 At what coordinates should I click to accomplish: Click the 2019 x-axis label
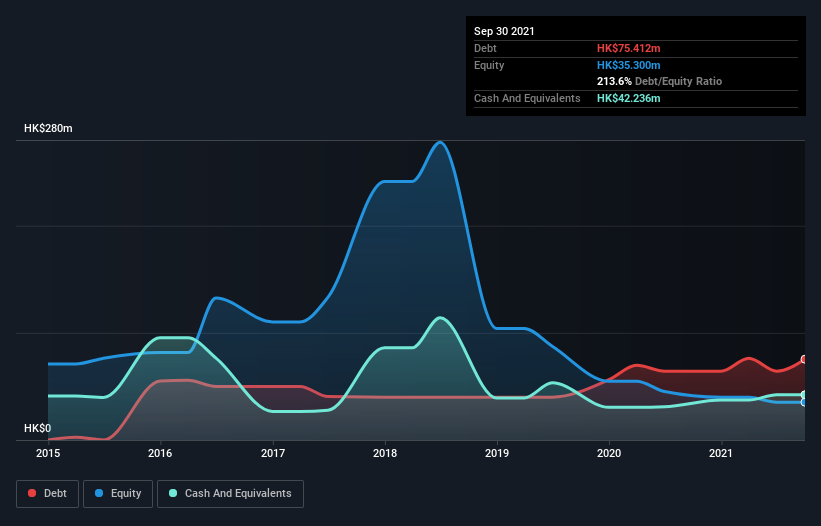click(x=497, y=453)
